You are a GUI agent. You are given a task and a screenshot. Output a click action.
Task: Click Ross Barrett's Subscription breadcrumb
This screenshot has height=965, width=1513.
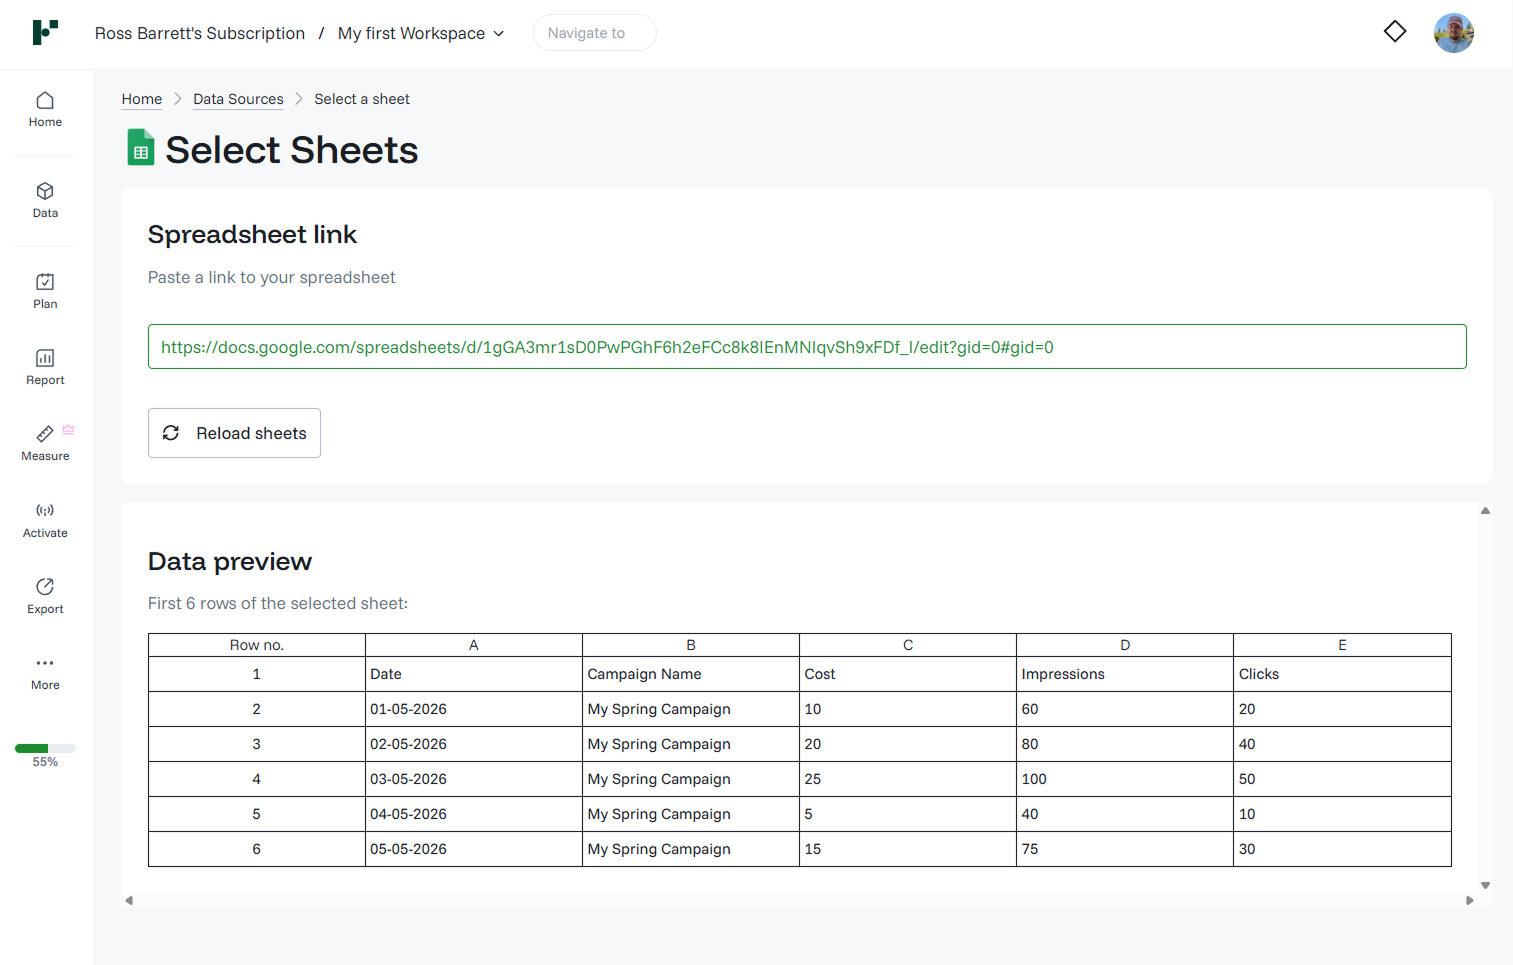(200, 33)
